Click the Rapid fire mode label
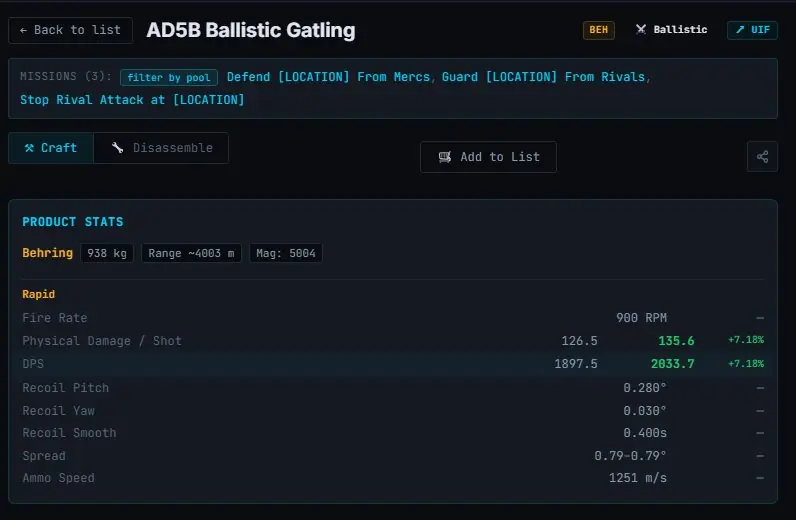796x520 pixels. (x=39, y=294)
